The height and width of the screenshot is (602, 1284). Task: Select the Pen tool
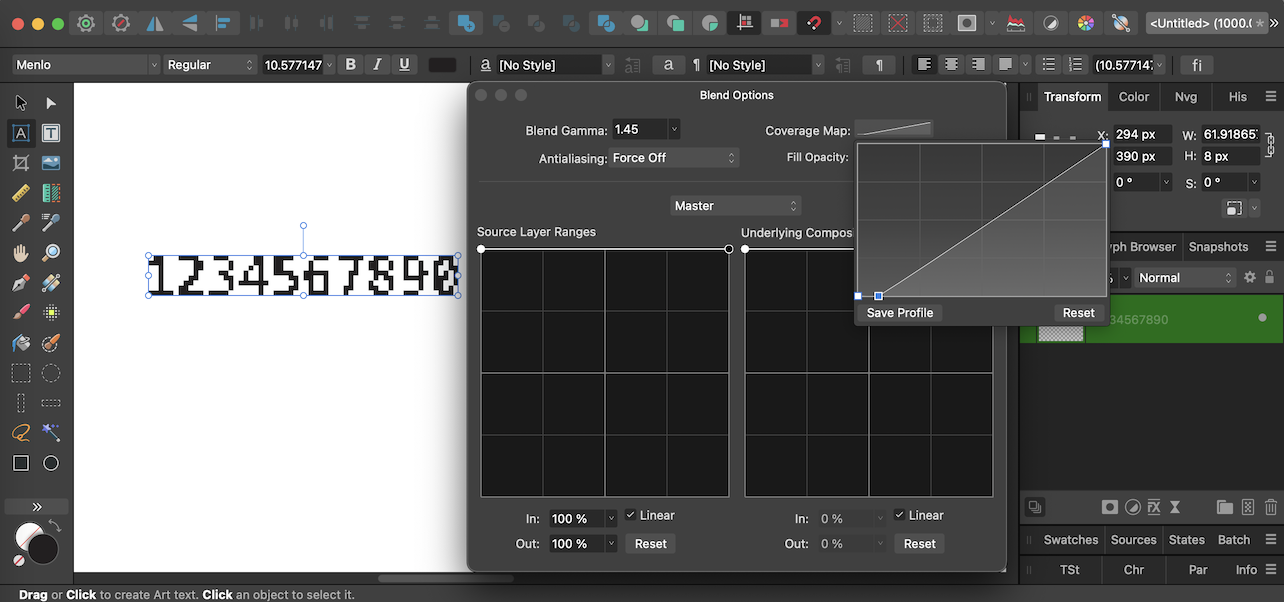coord(21,281)
